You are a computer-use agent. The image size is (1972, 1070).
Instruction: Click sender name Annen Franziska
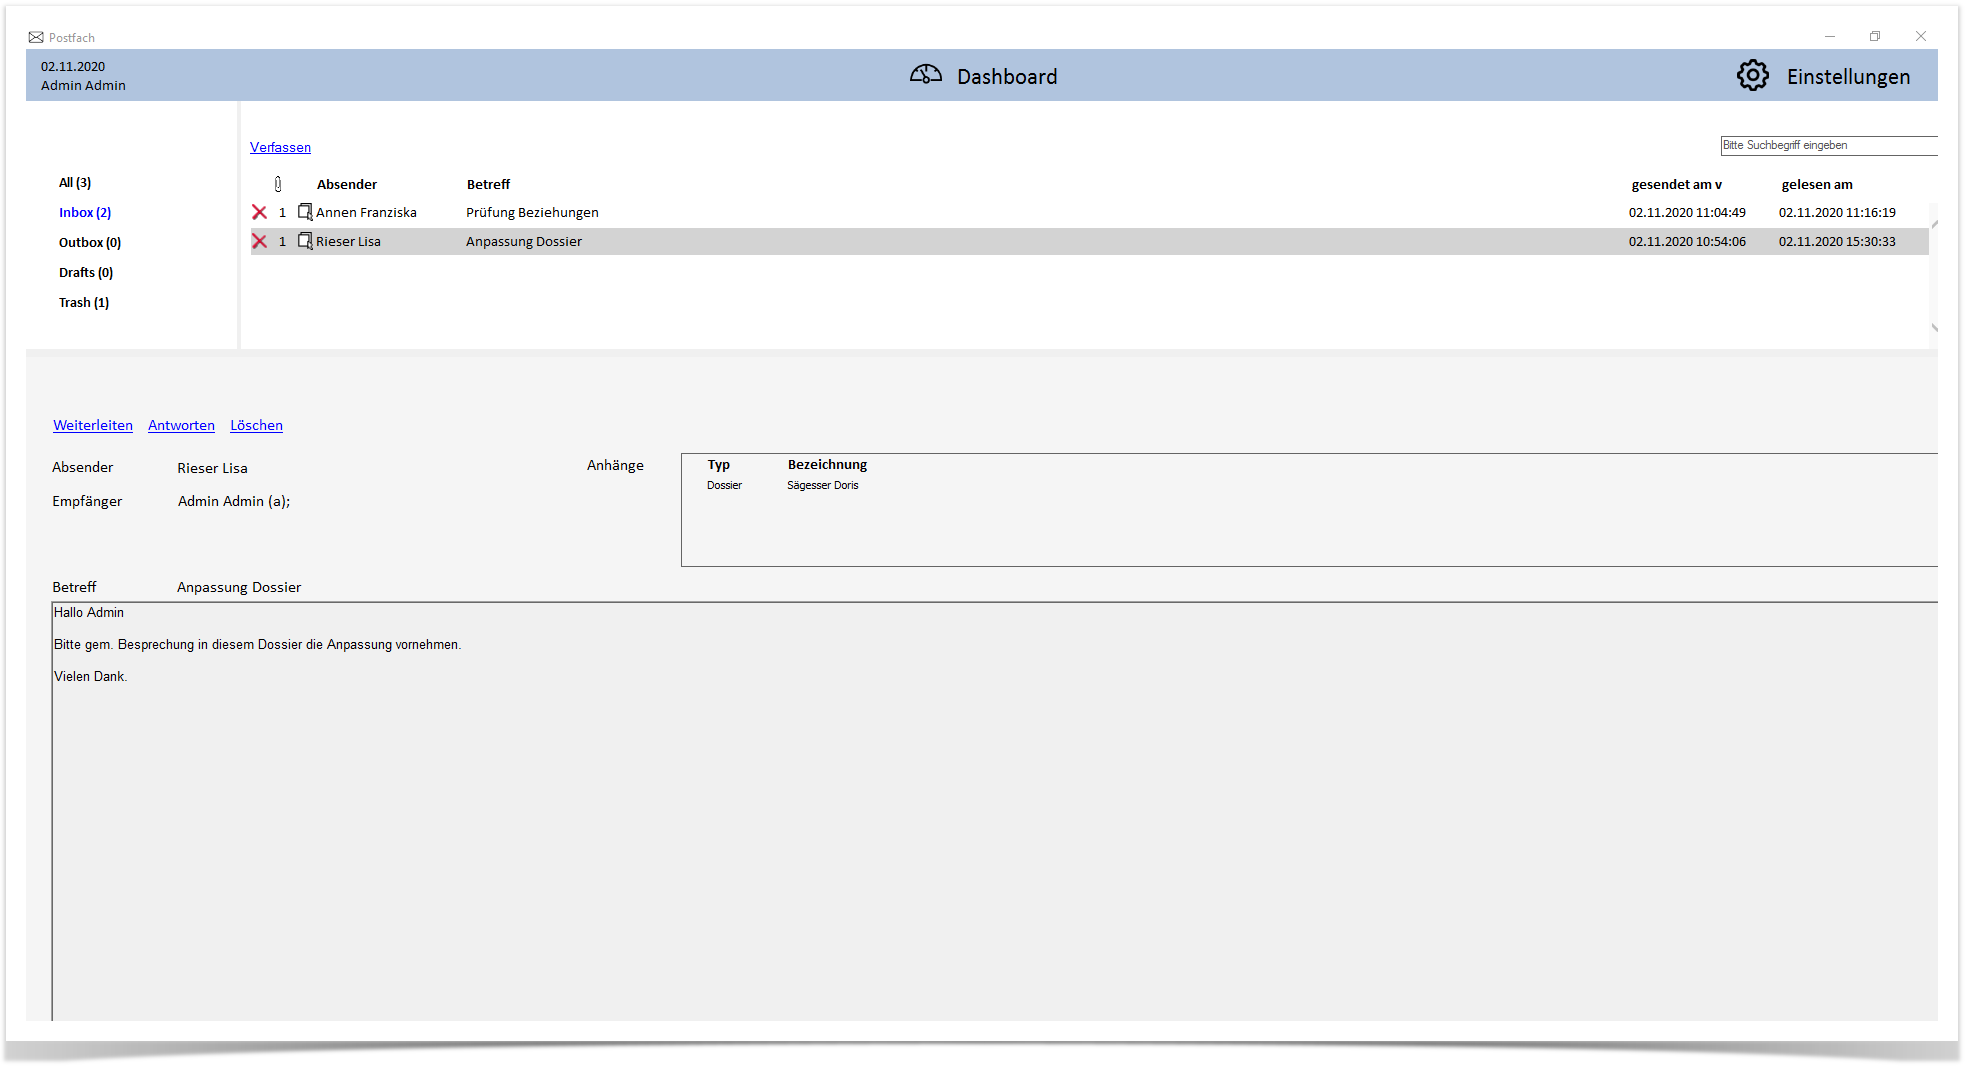click(366, 213)
